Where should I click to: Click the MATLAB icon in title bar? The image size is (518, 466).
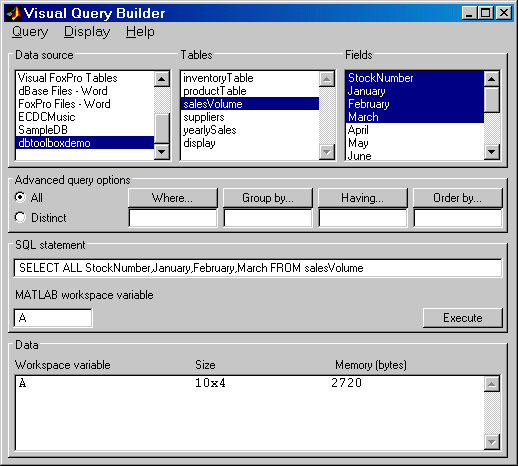tap(14, 13)
